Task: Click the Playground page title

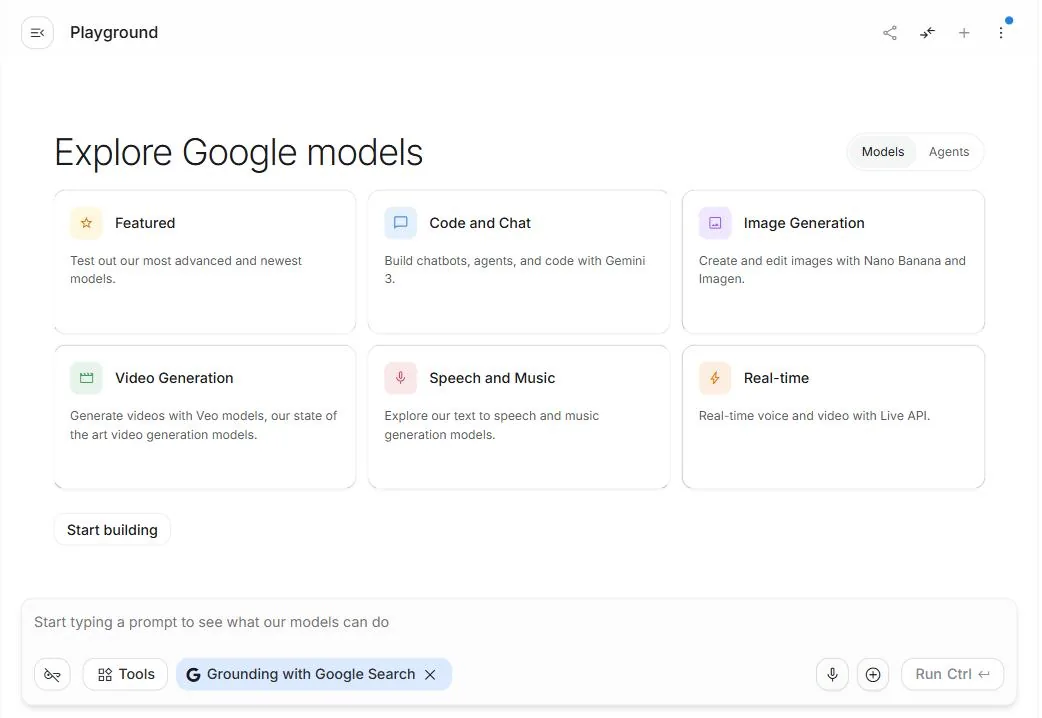Action: [114, 33]
